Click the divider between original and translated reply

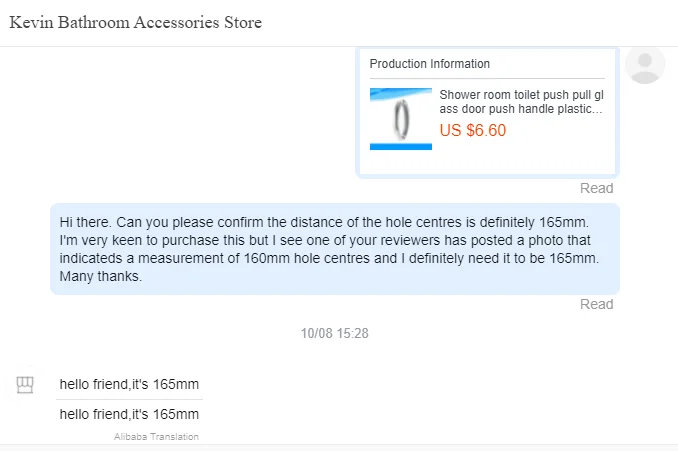pos(129,399)
